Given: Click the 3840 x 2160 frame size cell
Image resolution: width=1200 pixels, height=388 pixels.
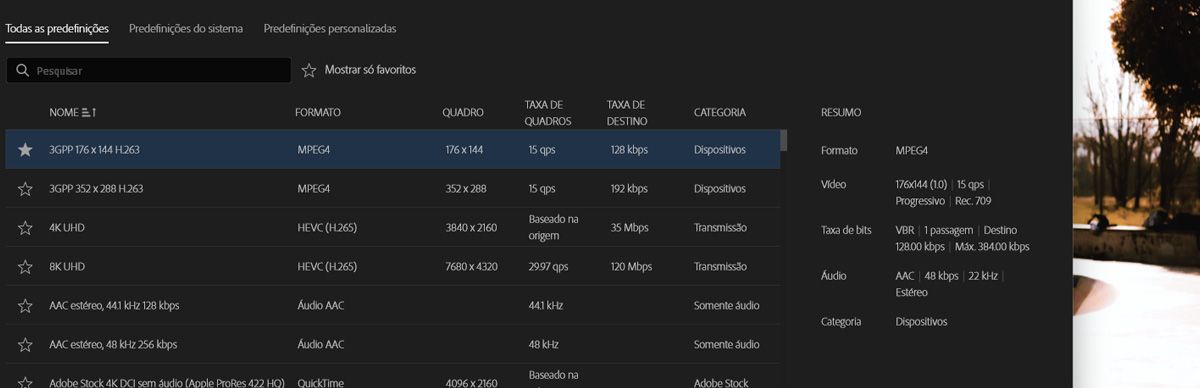Looking at the screenshot, I should tap(470, 227).
